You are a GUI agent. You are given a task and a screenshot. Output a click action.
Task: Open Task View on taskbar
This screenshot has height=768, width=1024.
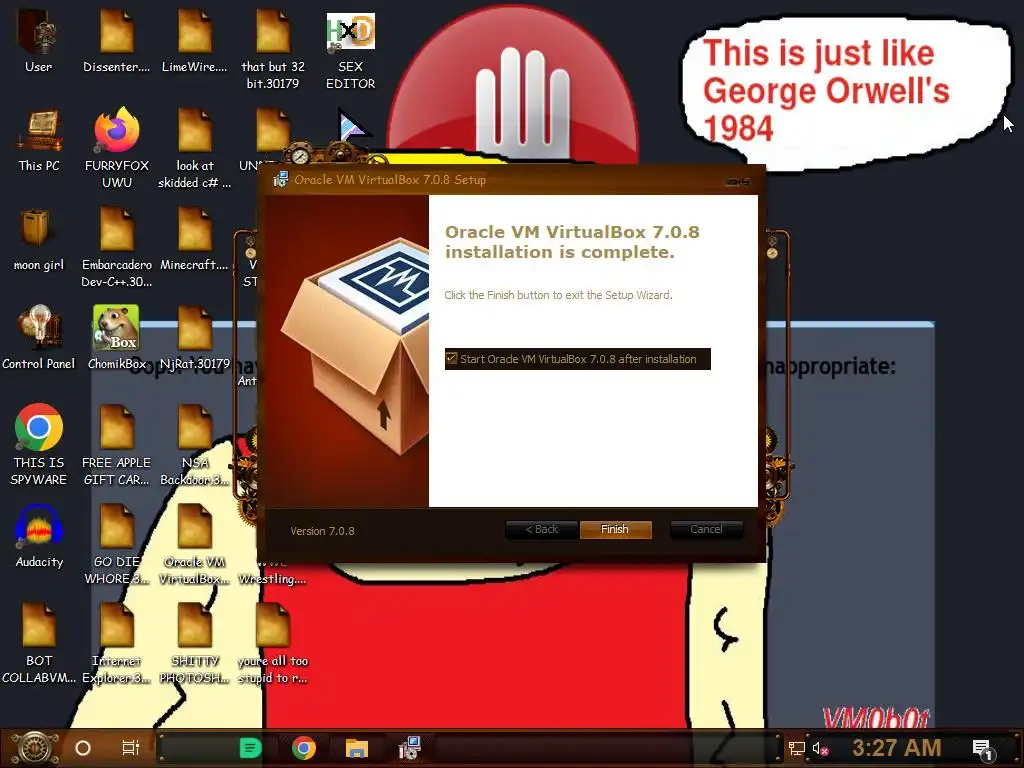point(131,748)
